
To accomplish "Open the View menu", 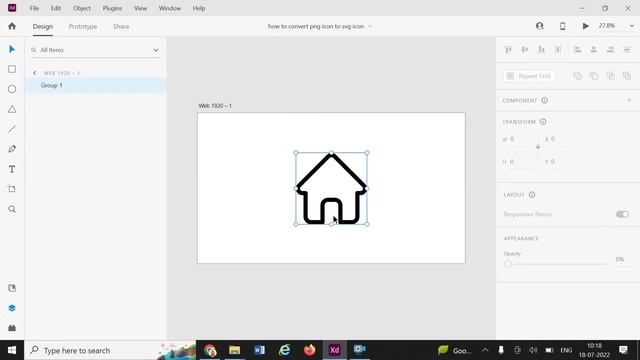I will pyautogui.click(x=140, y=8).
